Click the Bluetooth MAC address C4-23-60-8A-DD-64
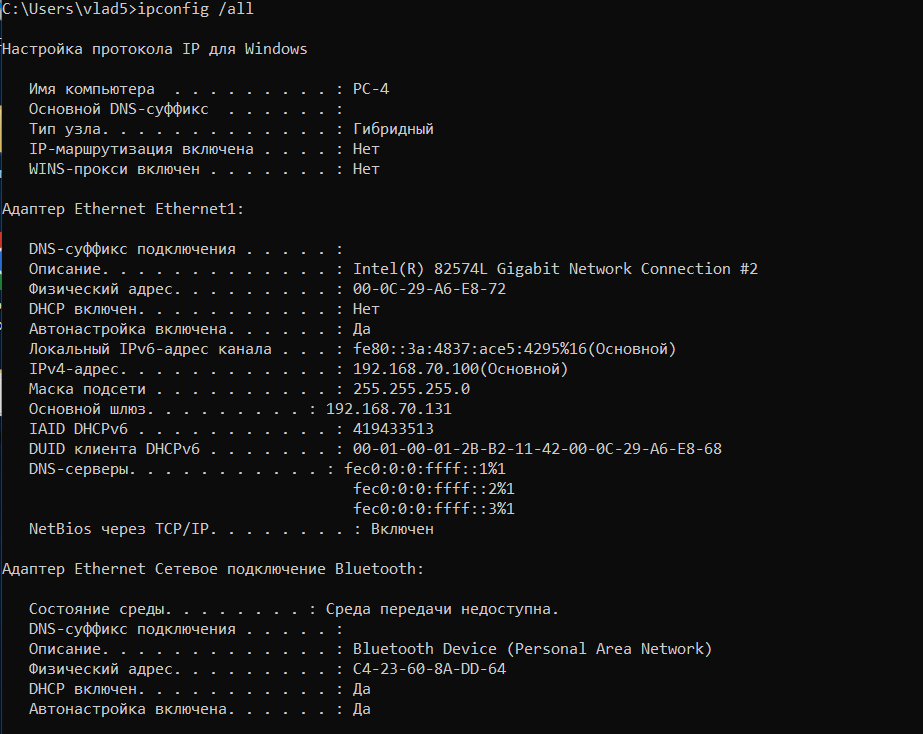923x734 pixels. click(x=429, y=669)
